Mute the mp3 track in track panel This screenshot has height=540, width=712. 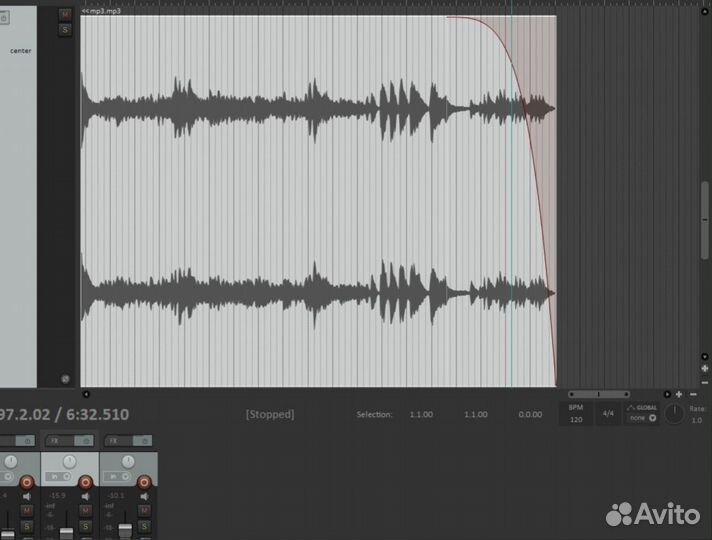pyautogui.click(x=65, y=15)
